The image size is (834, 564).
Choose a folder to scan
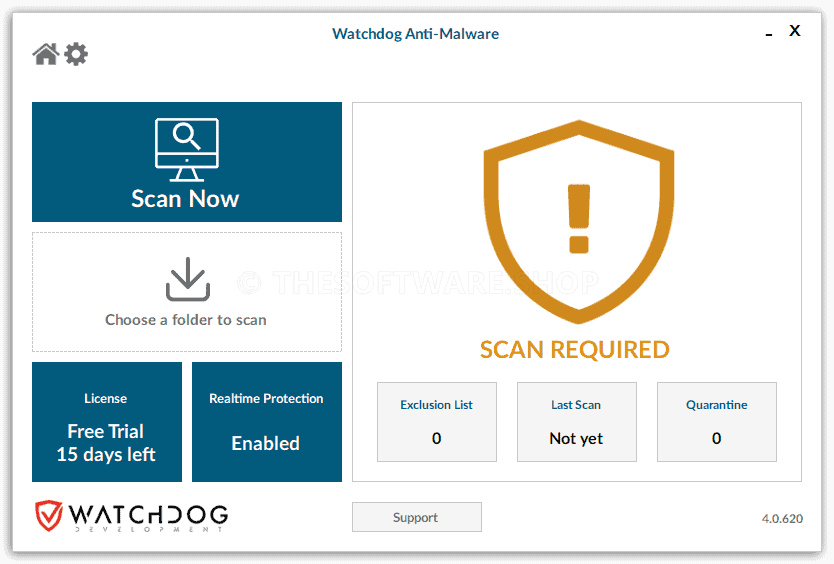[x=187, y=292]
